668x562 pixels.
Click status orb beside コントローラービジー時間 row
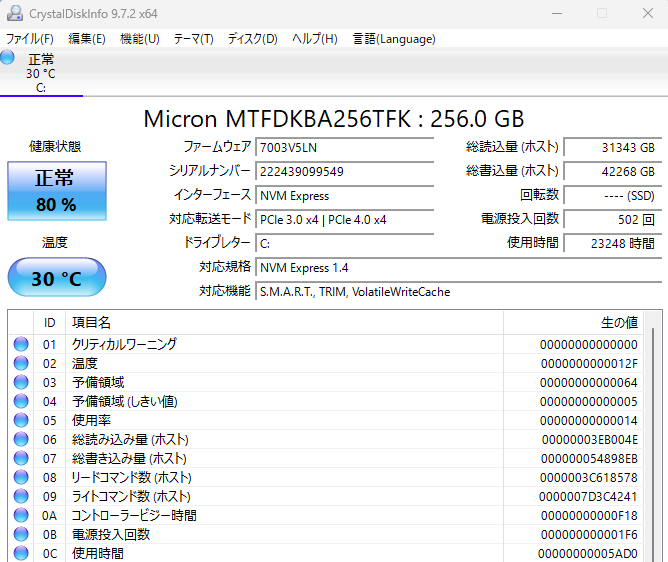(21, 515)
